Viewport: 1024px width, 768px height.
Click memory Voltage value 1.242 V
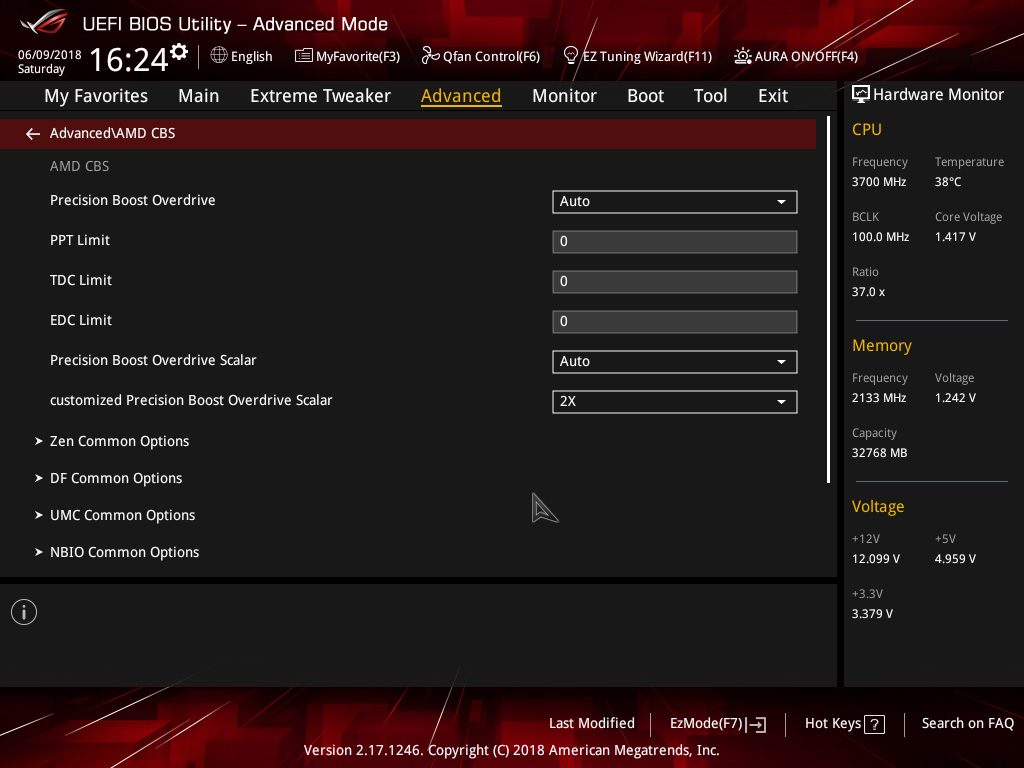[x=955, y=398]
